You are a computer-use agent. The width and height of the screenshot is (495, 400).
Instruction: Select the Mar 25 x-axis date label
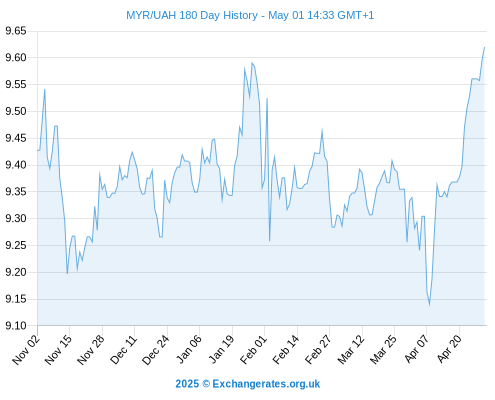point(383,350)
